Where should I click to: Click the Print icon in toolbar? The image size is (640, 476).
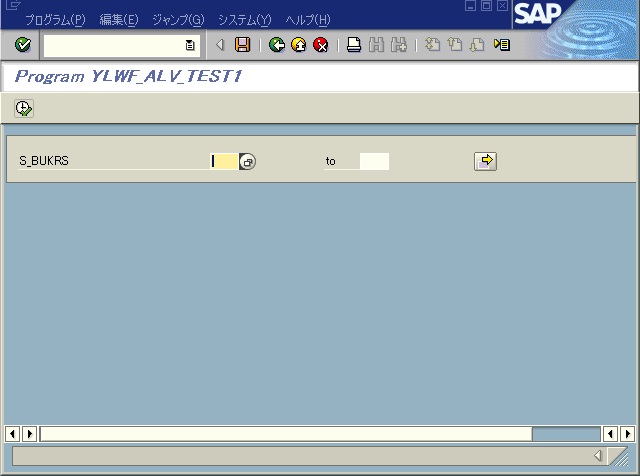pos(354,45)
